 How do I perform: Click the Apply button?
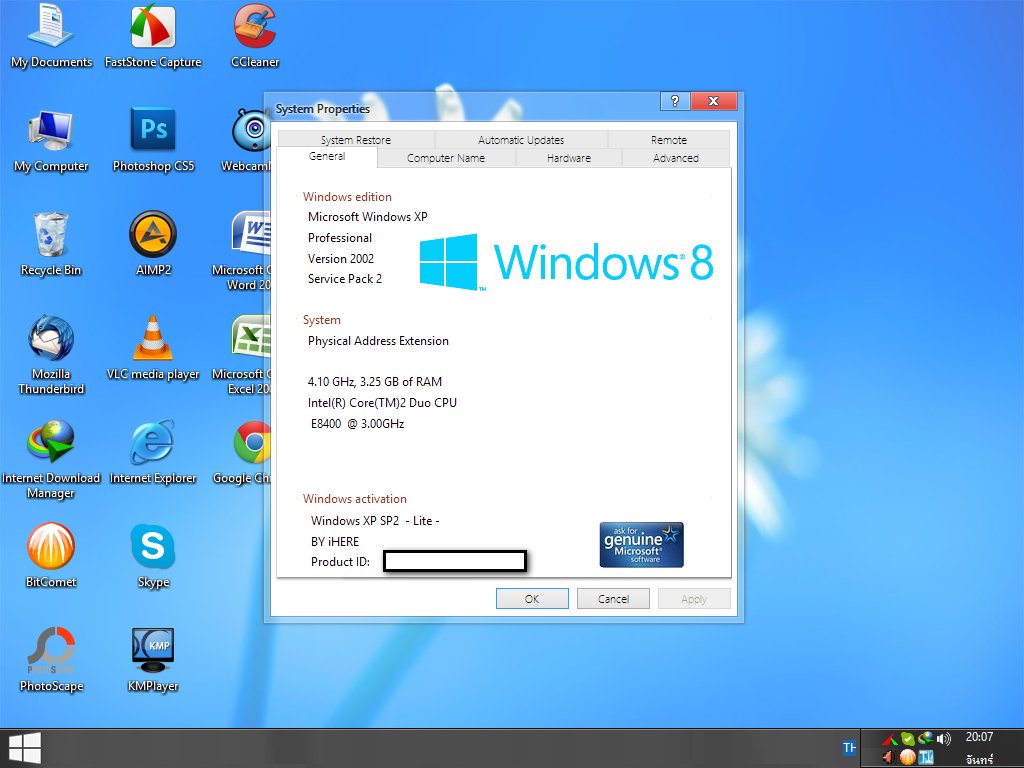tap(694, 599)
